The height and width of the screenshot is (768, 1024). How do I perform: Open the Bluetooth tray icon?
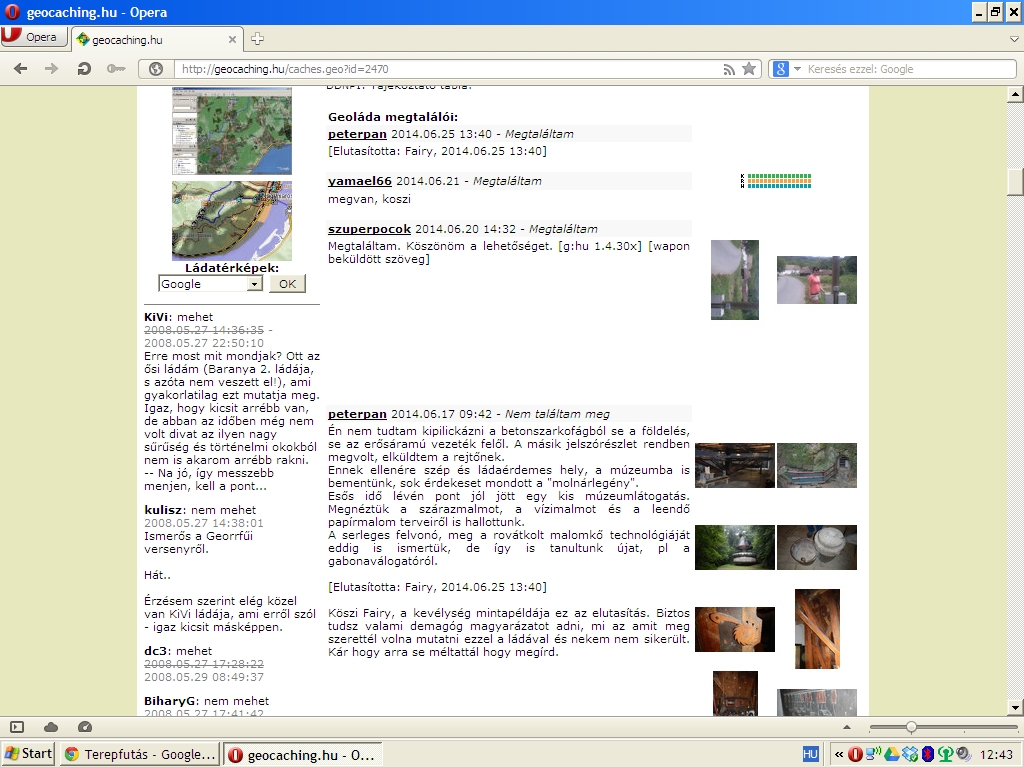point(927,754)
